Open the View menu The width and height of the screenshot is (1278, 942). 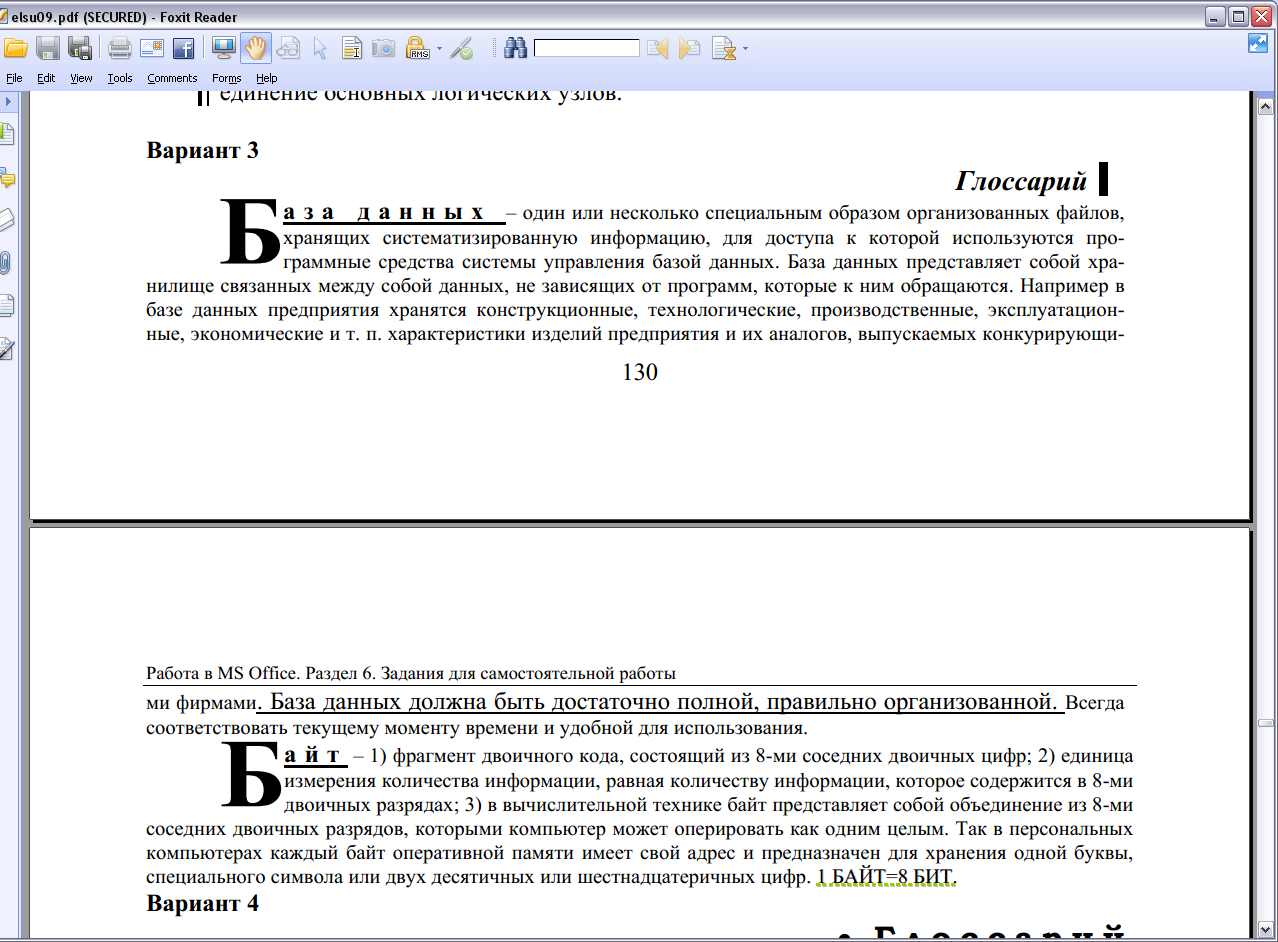pyautogui.click(x=81, y=78)
